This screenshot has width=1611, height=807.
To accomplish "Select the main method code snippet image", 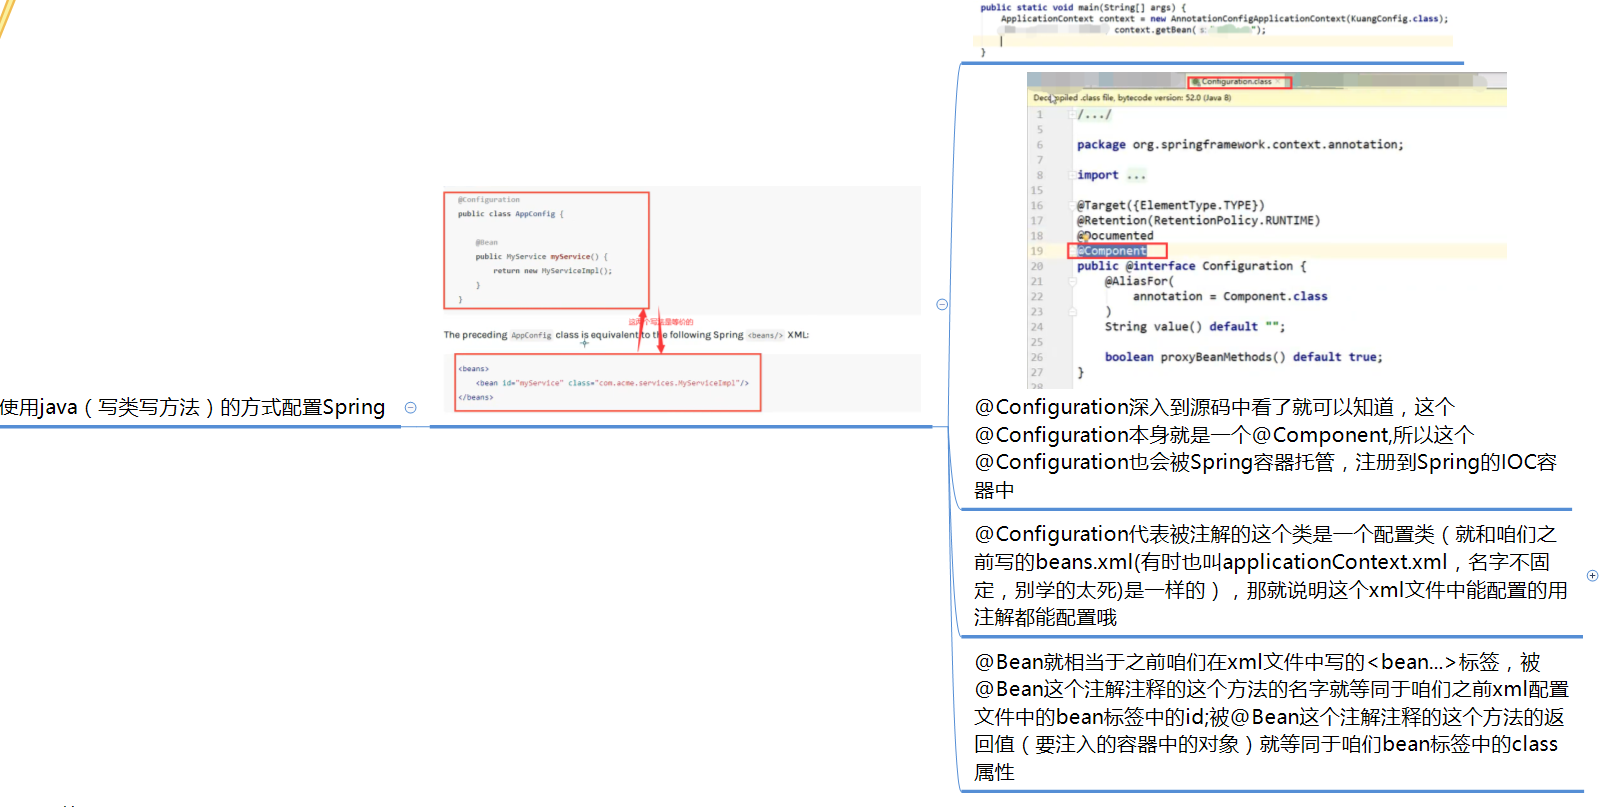I will (1213, 29).
